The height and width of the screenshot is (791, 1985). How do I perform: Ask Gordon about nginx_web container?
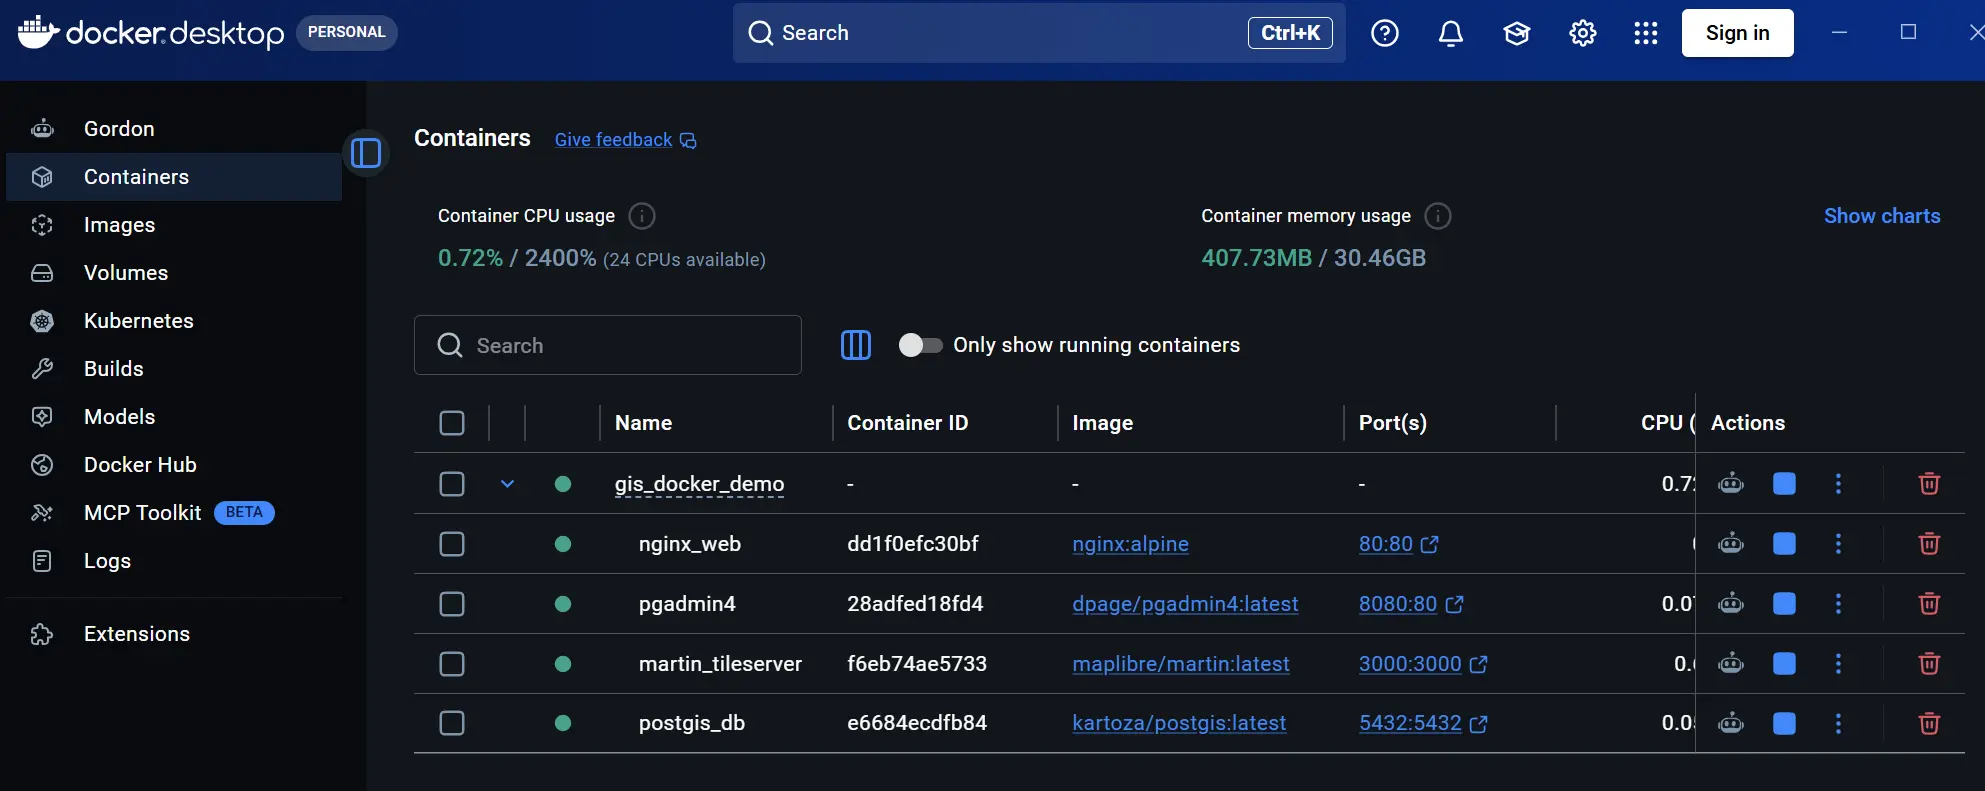[x=1730, y=544]
